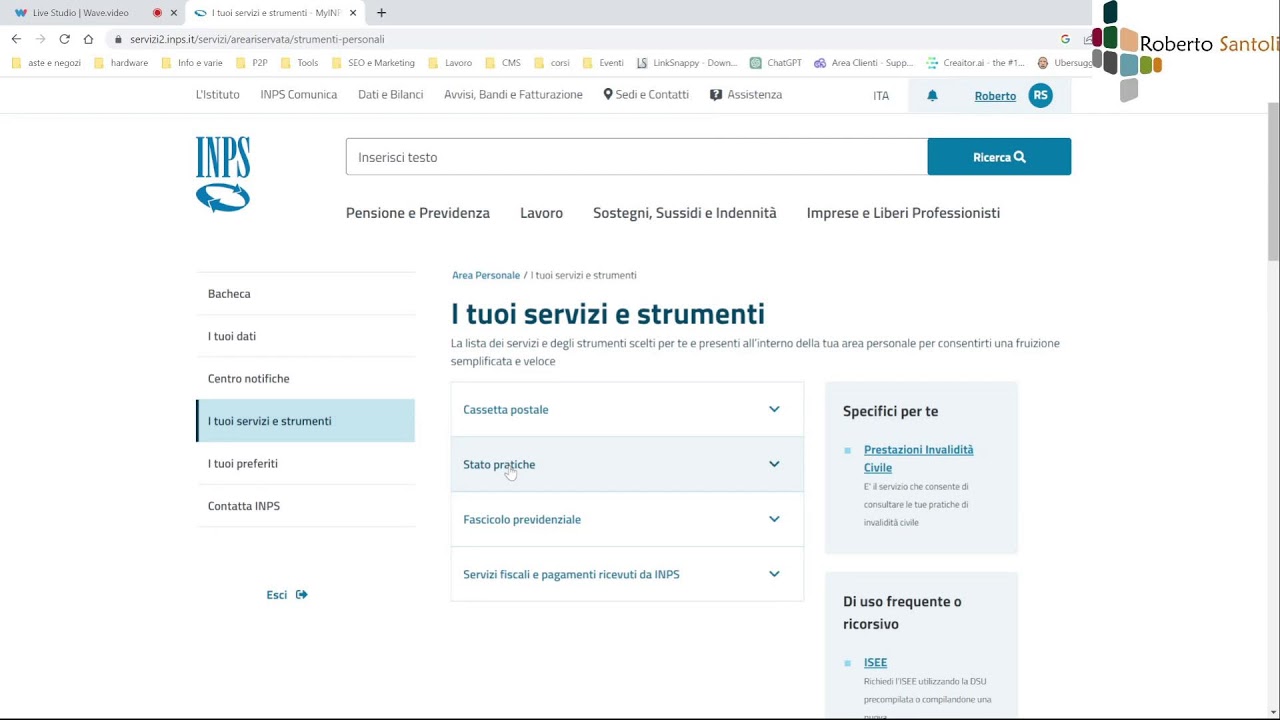The width and height of the screenshot is (1280, 720).
Task: Open the Area Clienti bookmark
Action: (x=864, y=62)
